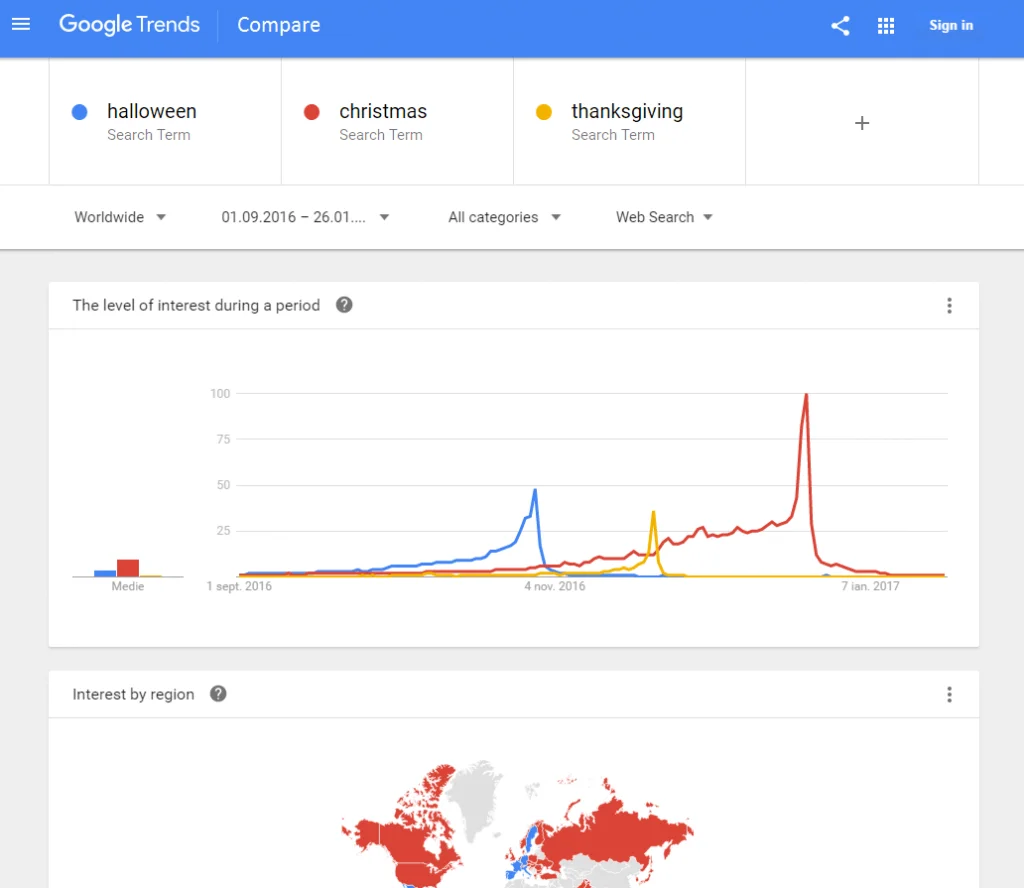Open more options for region card
Screen dimensions: 1024x888
(x=949, y=694)
